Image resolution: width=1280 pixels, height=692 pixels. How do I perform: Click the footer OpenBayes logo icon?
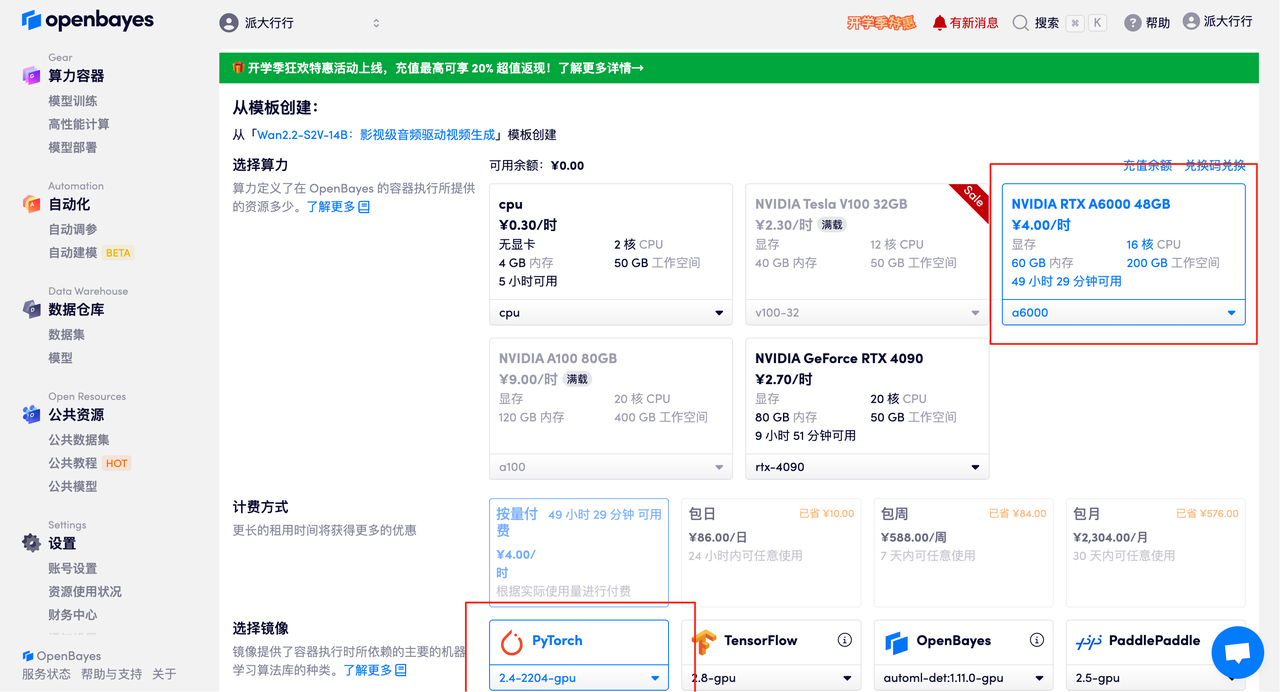pyautogui.click(x=28, y=656)
